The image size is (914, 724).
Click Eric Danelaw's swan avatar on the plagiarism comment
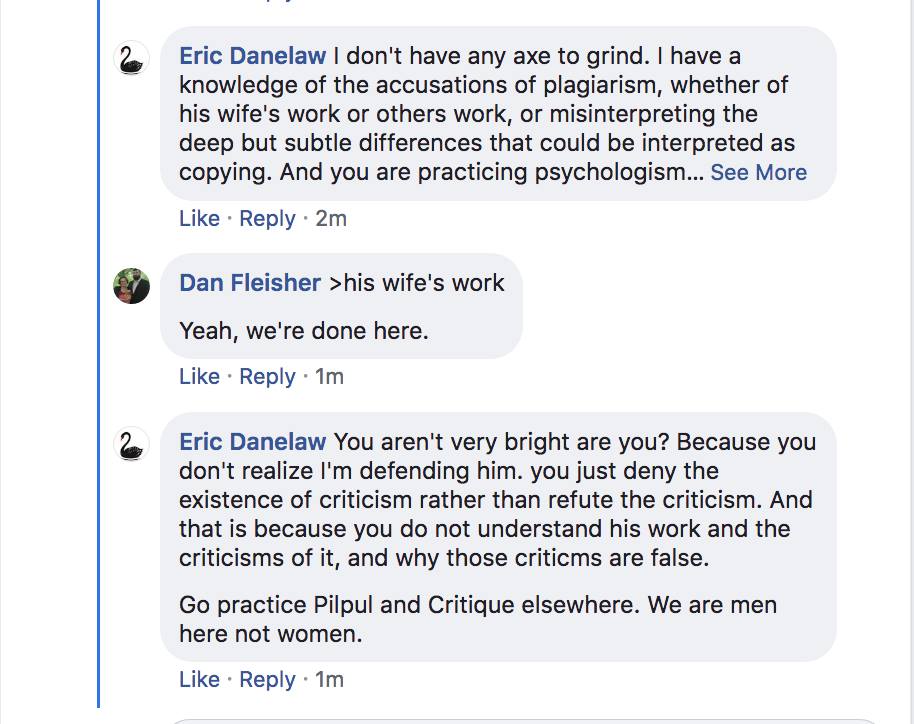[132, 59]
